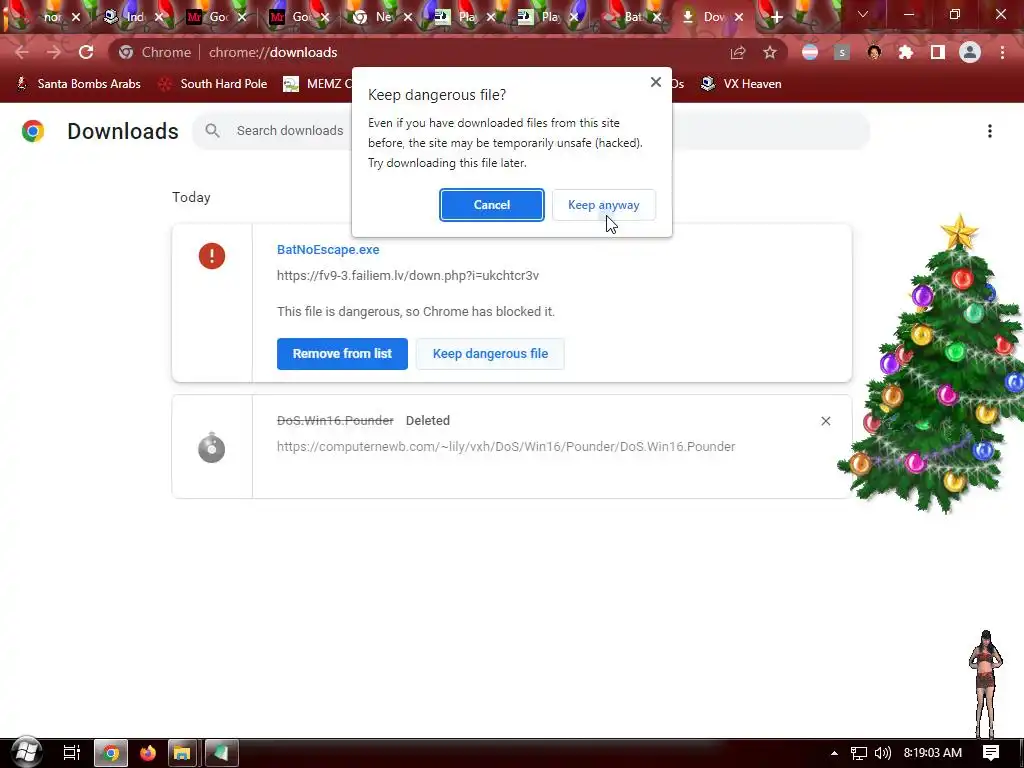Launch Firefox from the taskbar
This screenshot has width=1024, height=768.
coord(148,754)
